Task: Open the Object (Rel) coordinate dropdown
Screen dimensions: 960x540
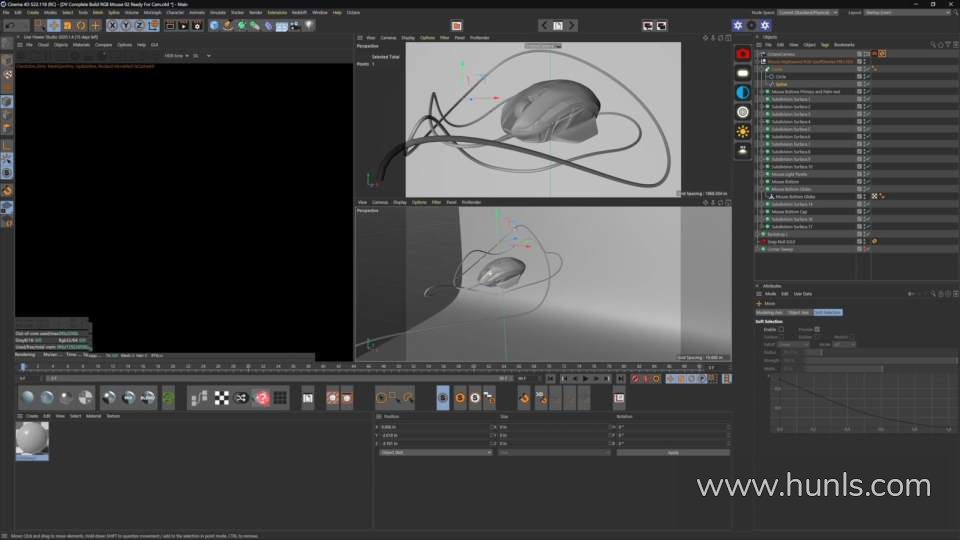Action: pos(435,452)
